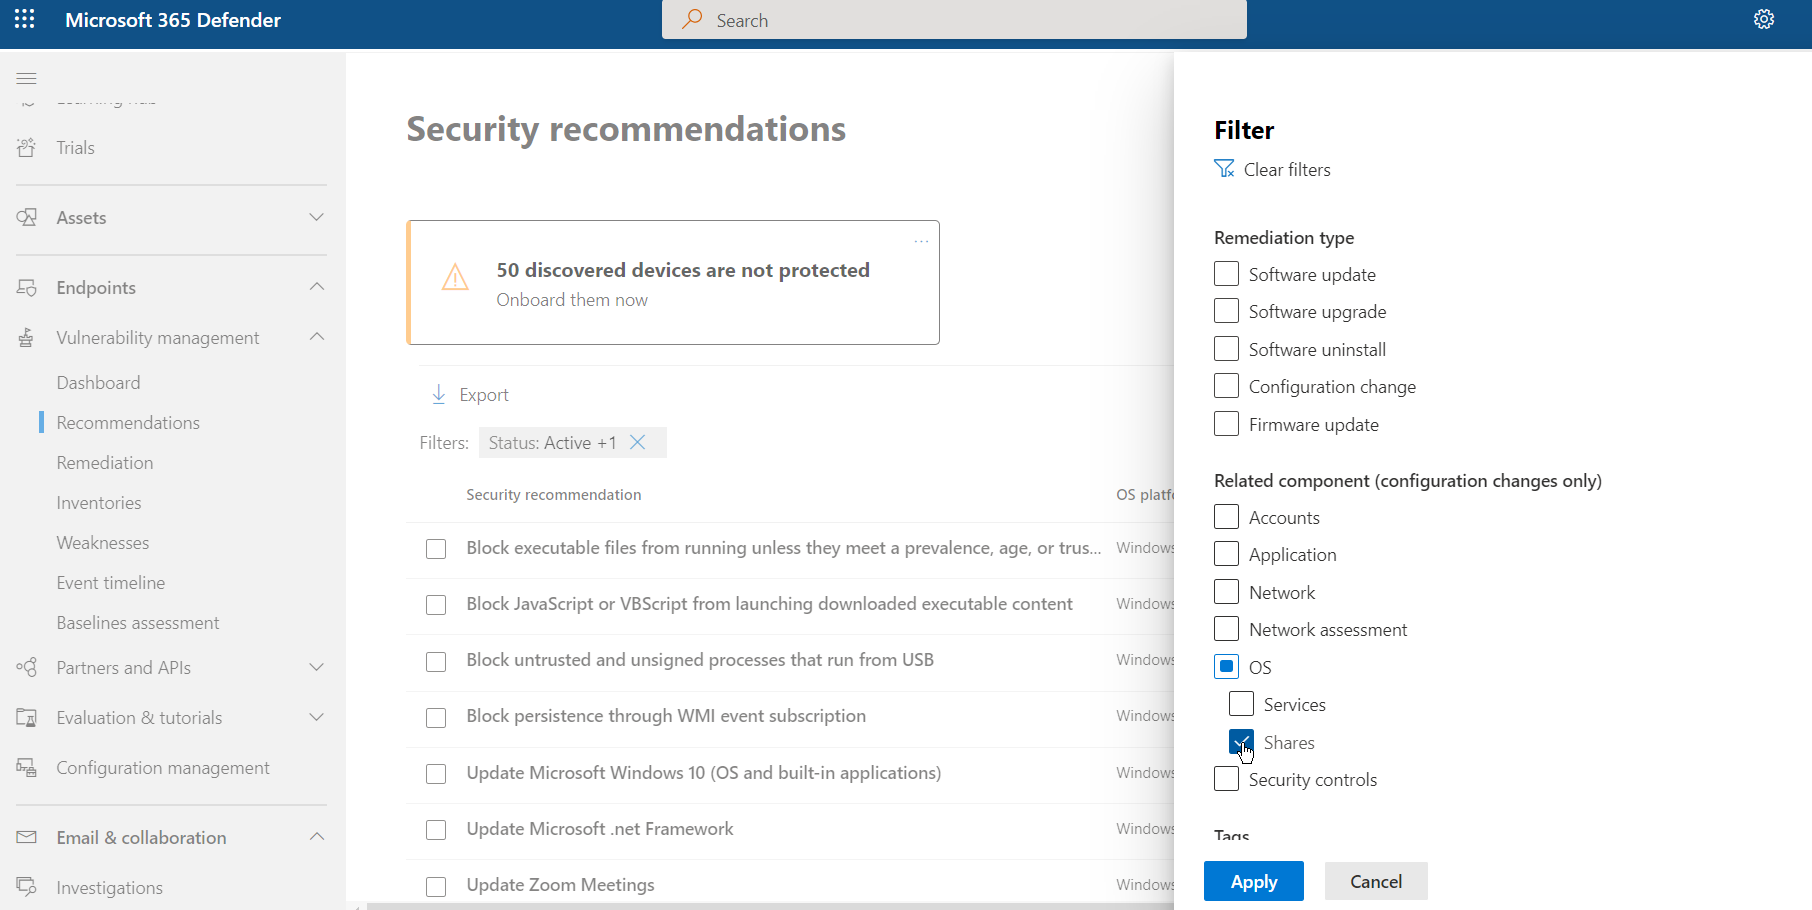Viewport: 1812px width, 910px height.
Task: Click the Cancel button
Action: (1375, 881)
